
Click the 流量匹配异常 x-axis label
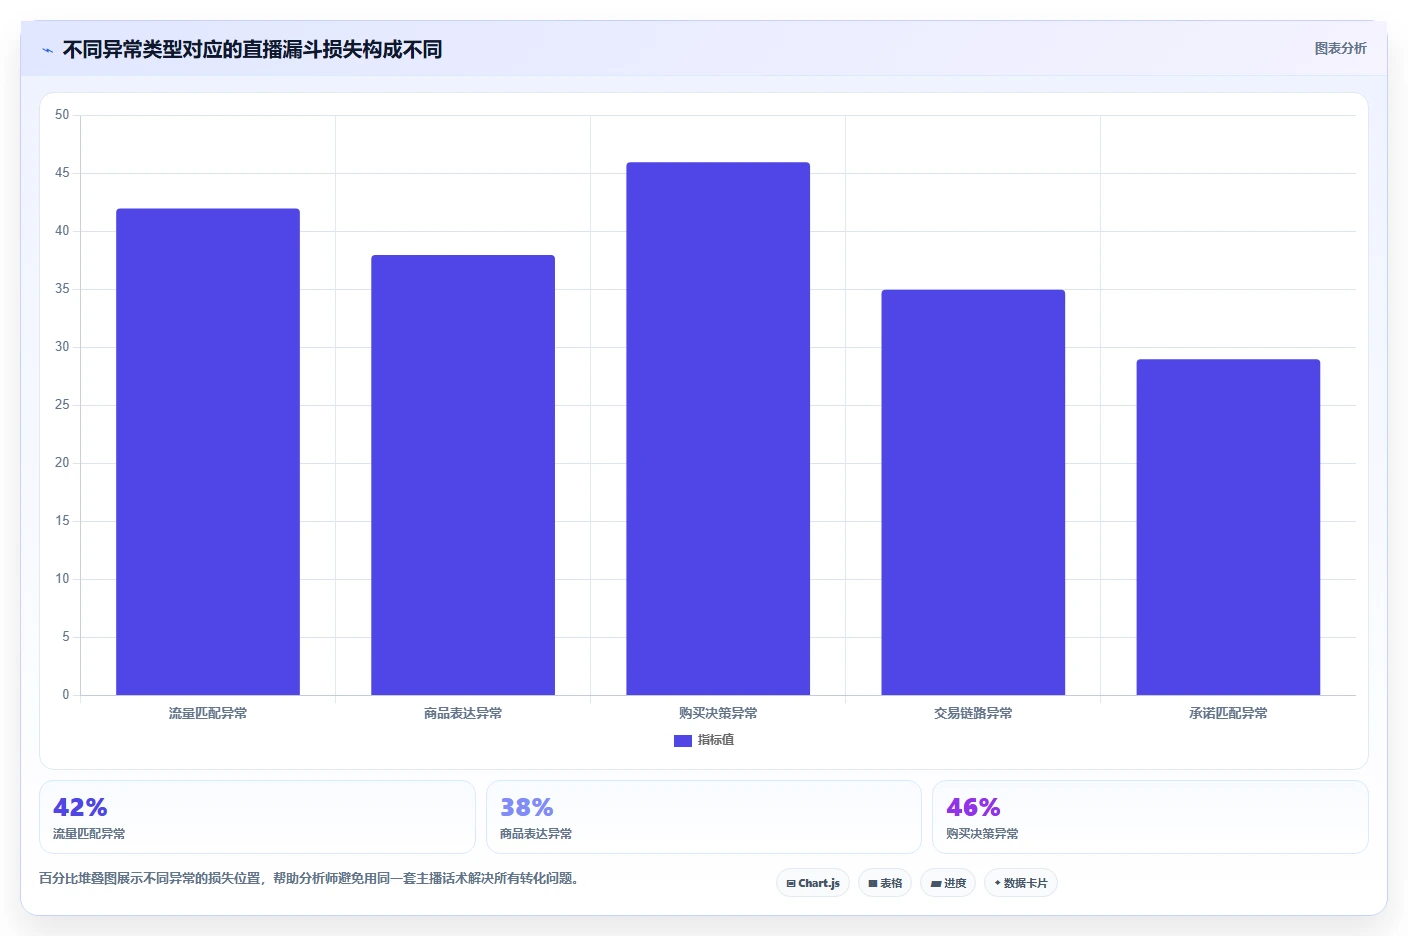pyautogui.click(x=208, y=713)
